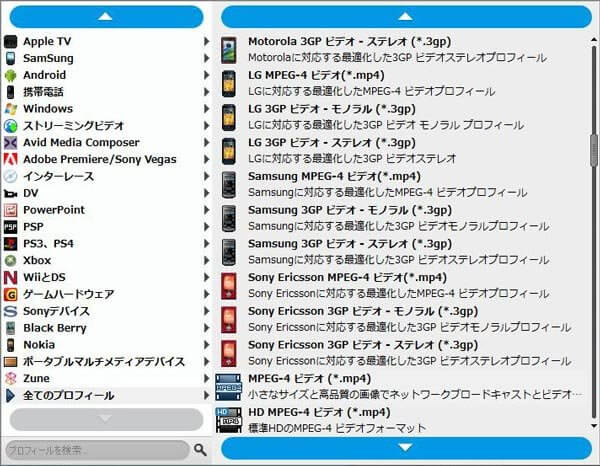The image size is (600, 466).
Task: Select Samsung MPEG-4 ビデオ(*.mp4) profile
Action: coord(402,184)
